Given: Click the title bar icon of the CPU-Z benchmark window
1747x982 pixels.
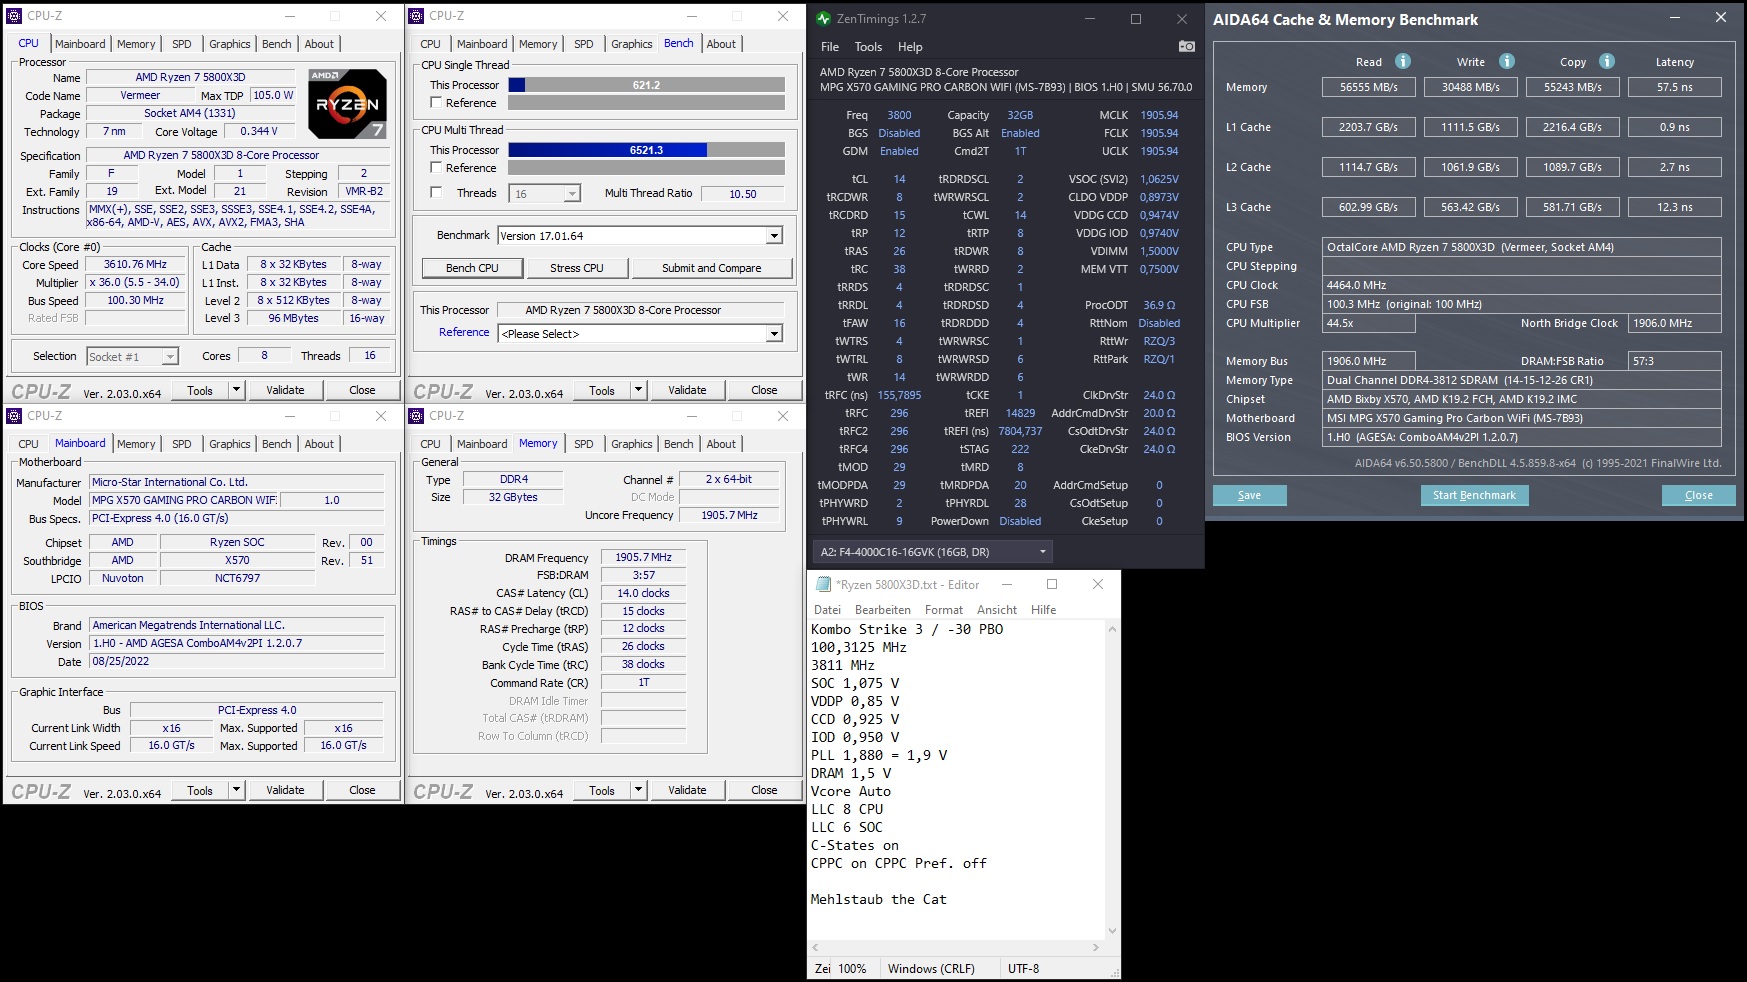Looking at the screenshot, I should pos(417,16).
